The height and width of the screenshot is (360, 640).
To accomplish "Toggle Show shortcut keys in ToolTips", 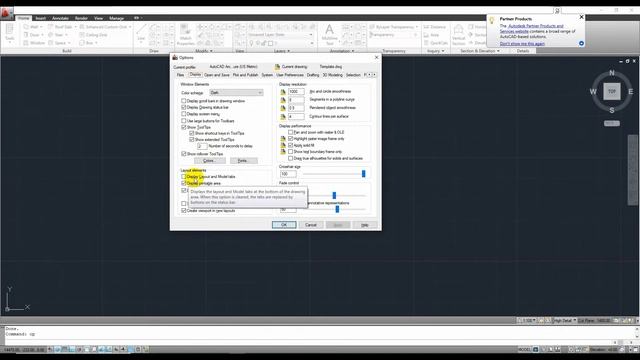I will [191, 133].
